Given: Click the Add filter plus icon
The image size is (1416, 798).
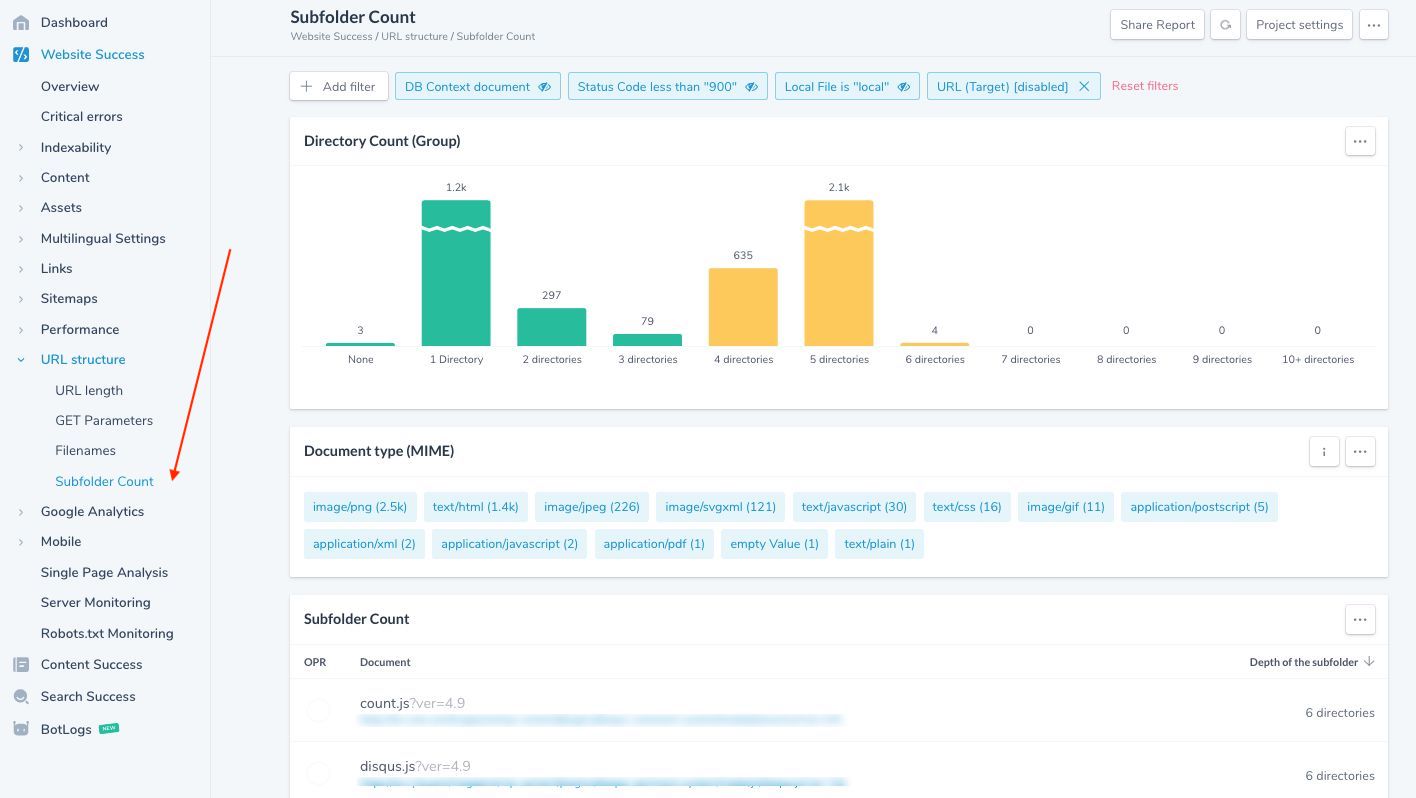Looking at the screenshot, I should [x=307, y=86].
